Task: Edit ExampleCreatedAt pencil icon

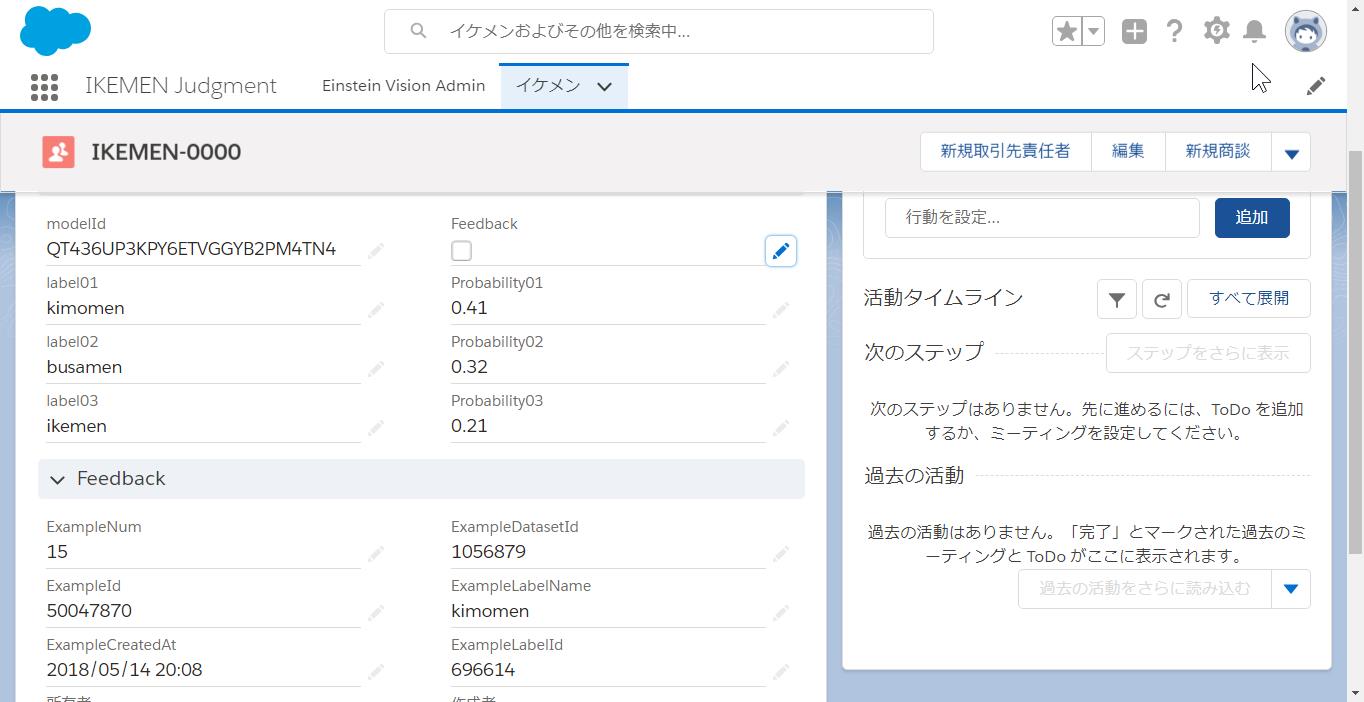Action: point(375,671)
